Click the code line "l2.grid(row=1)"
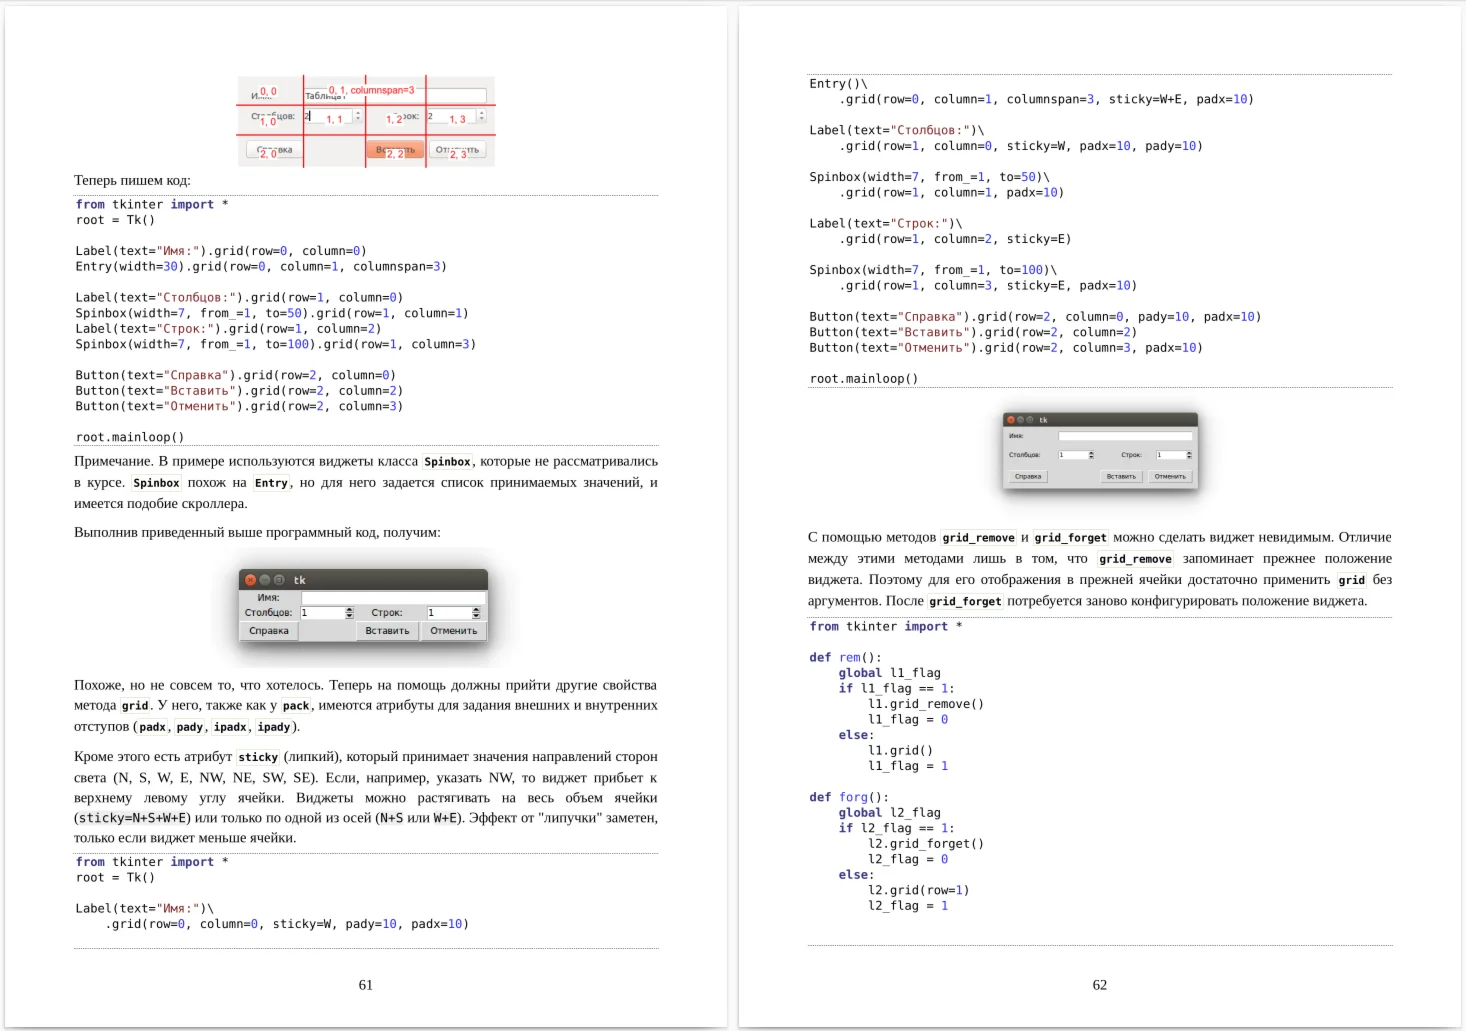1466x1031 pixels. [918, 890]
